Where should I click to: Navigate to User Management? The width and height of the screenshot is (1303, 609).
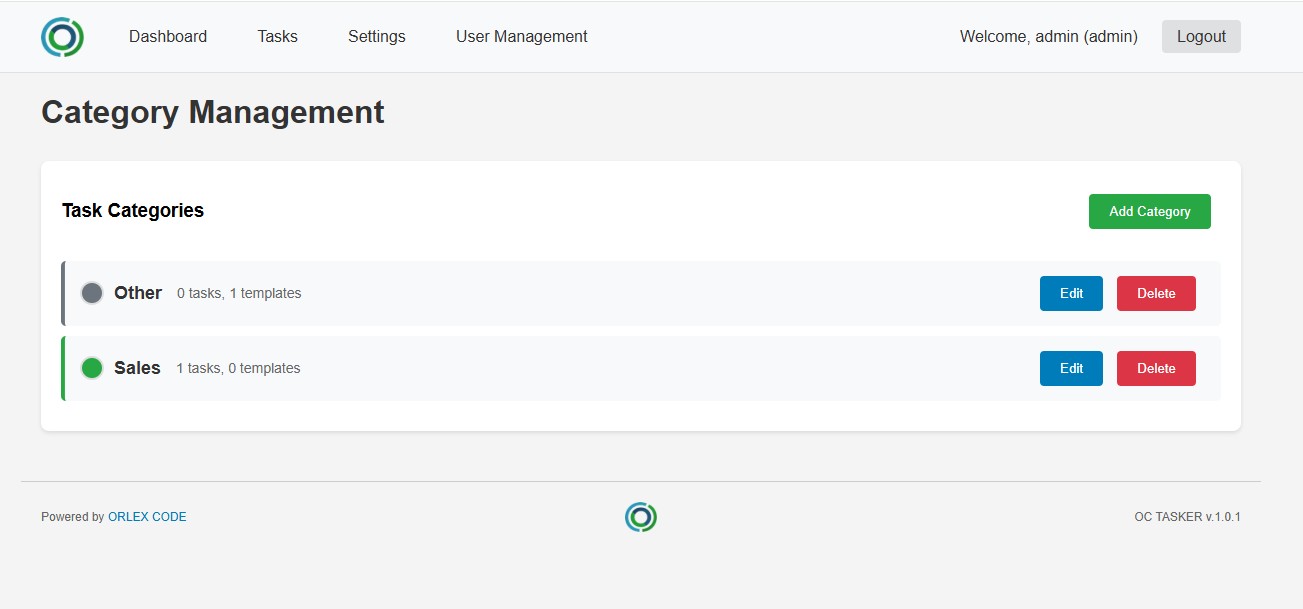coord(521,37)
